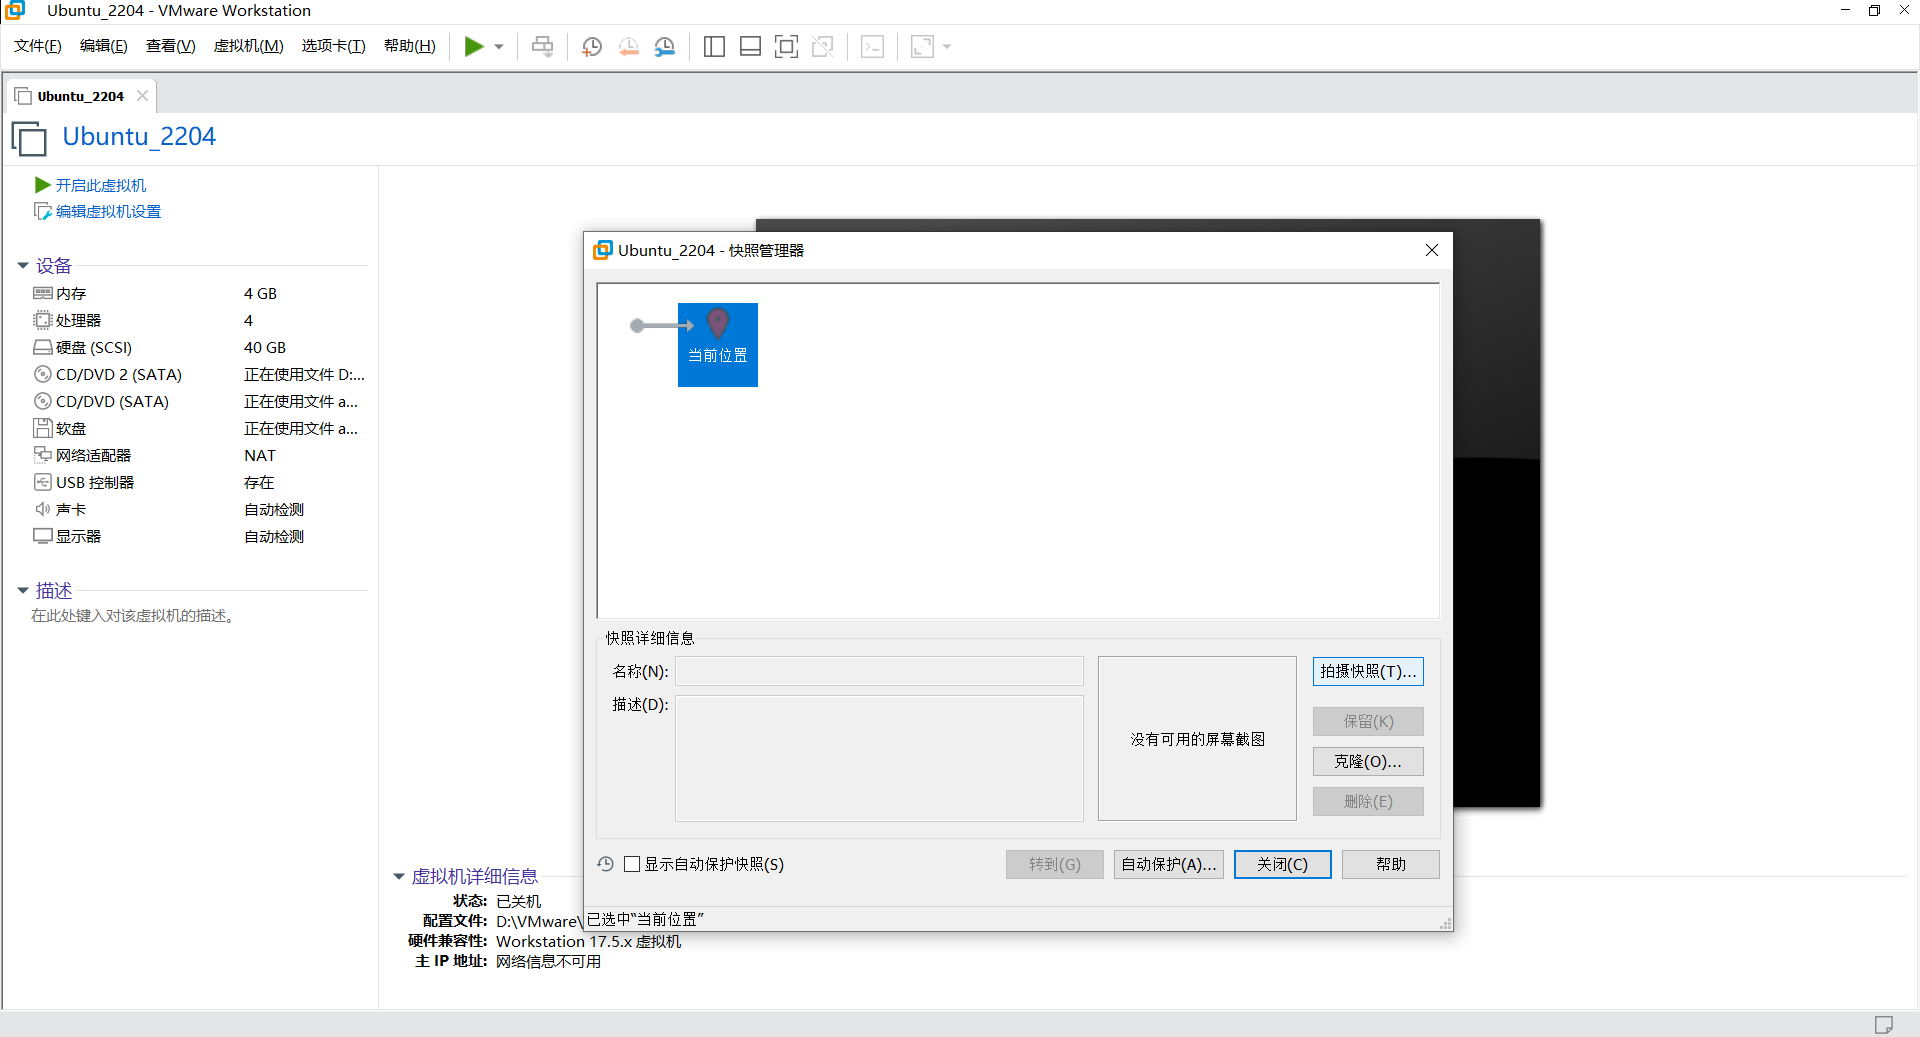Viewport: 1920px width, 1037px height.
Task: Open the stretch display dropdown arrow
Action: [x=947, y=46]
